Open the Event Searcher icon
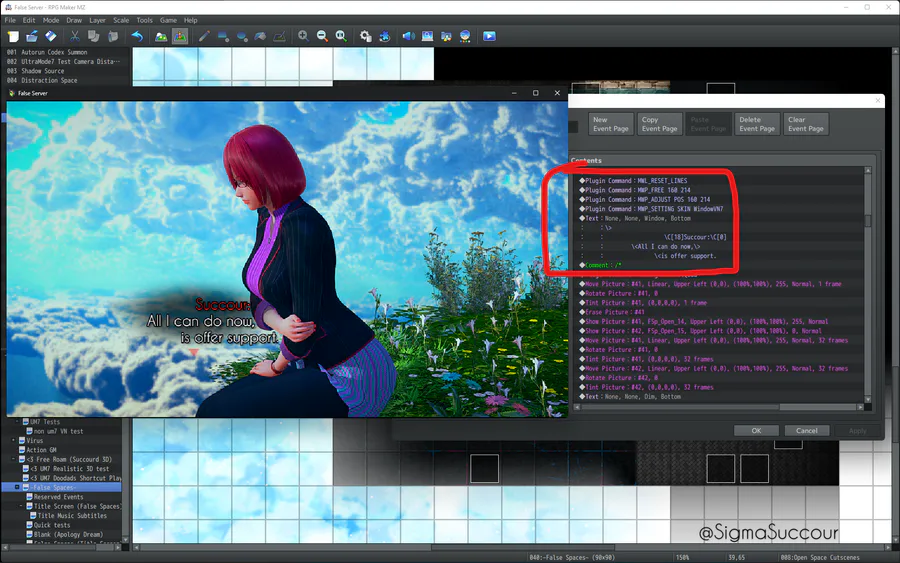 pos(427,36)
